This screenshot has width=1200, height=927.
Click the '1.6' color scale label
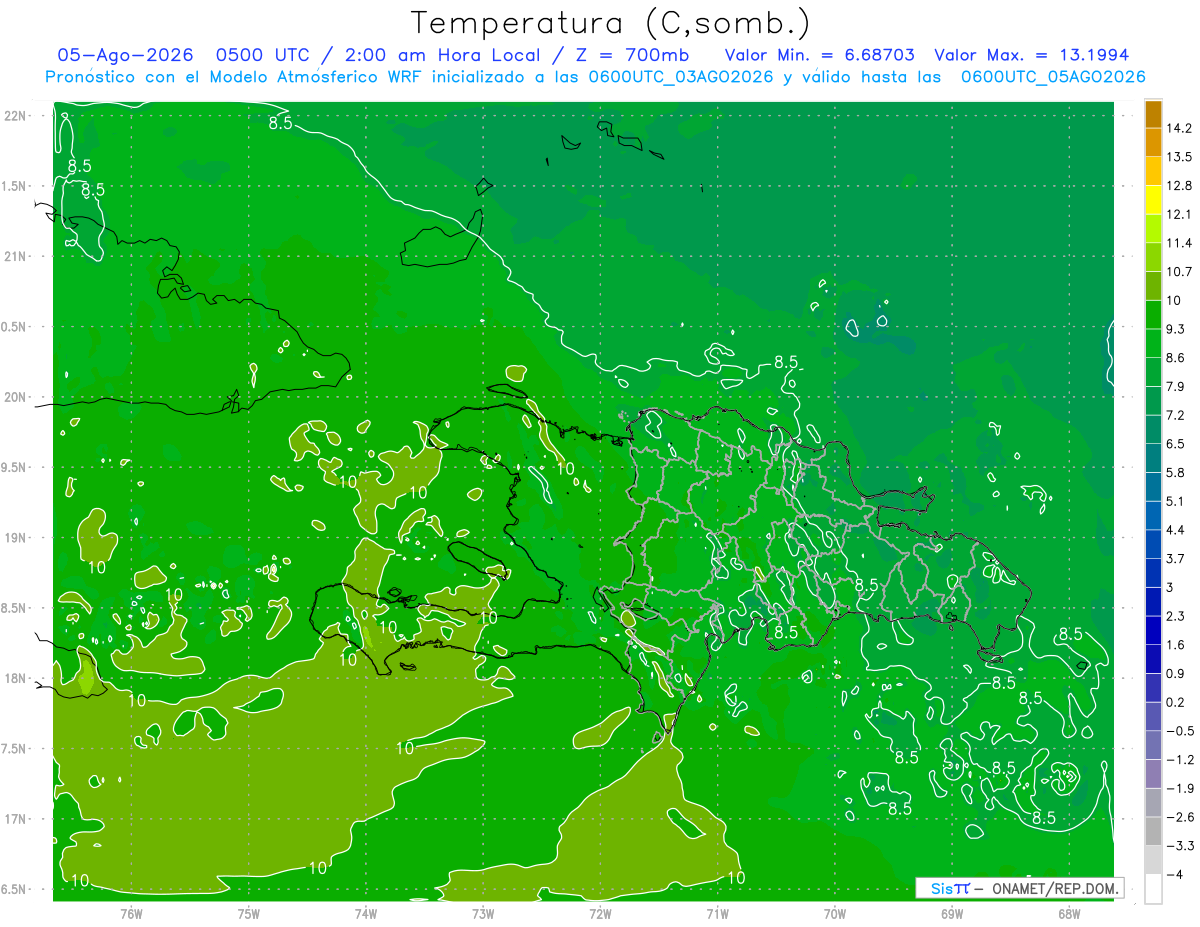point(1176,645)
